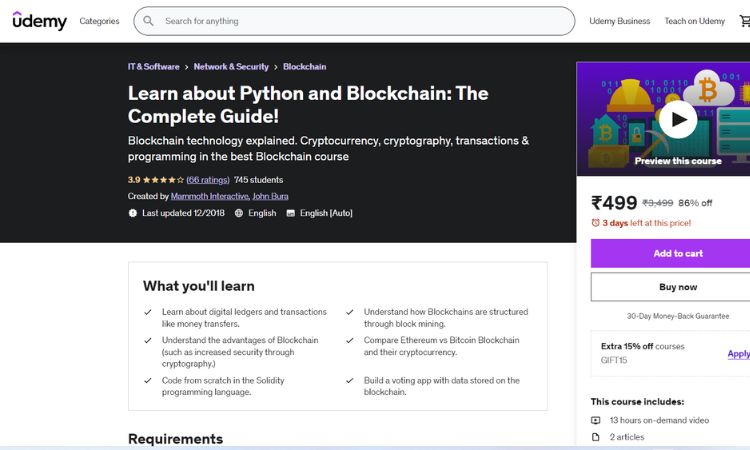
Task: Open Udemy Business link
Action: point(619,21)
